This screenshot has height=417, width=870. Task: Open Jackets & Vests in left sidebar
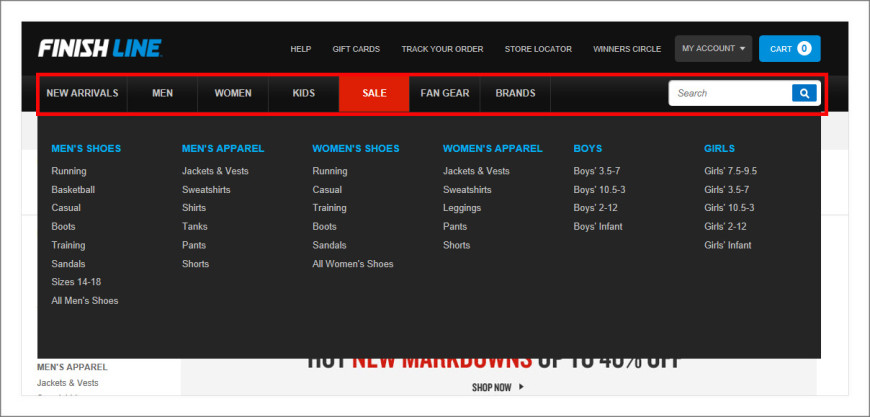pyautogui.click(x=68, y=383)
